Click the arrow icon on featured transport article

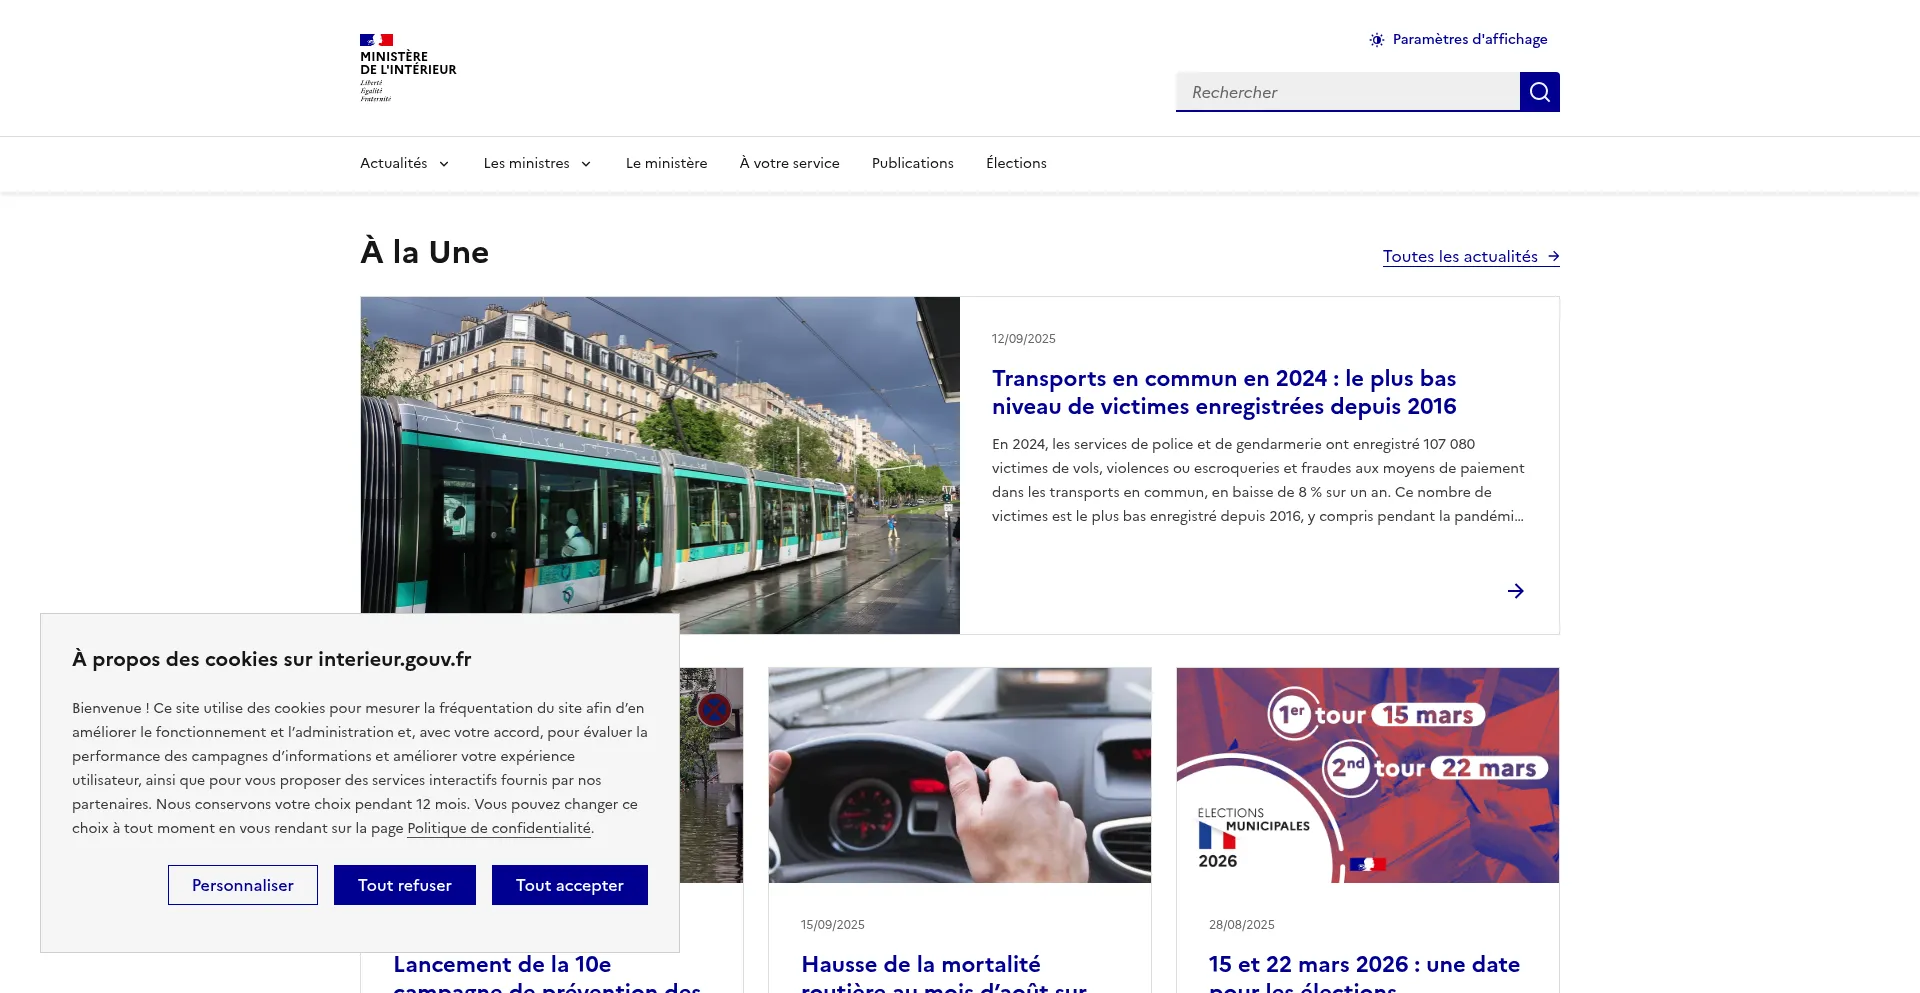click(1515, 591)
